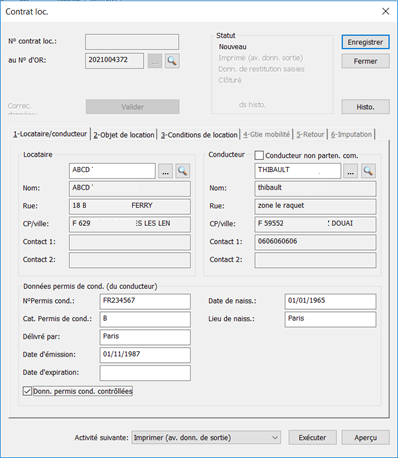Search order number with magnifier icon

[172, 61]
